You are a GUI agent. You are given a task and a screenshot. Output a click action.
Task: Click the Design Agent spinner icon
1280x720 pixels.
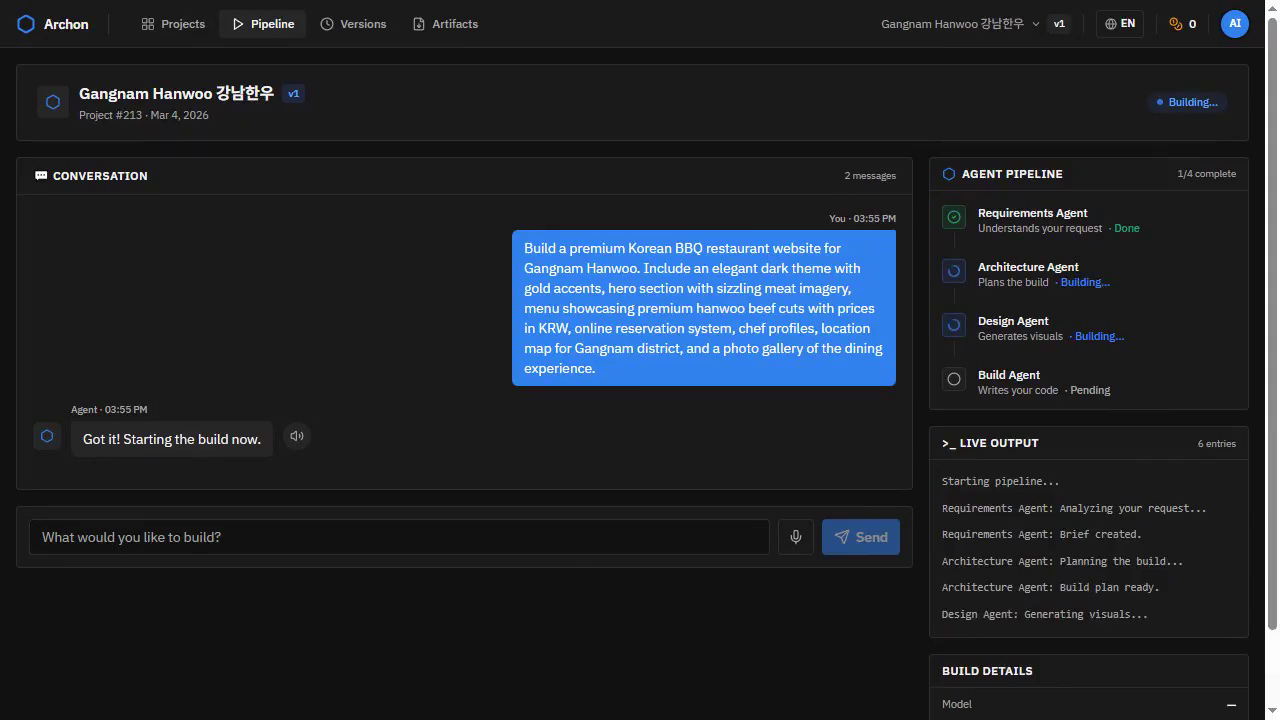coord(954,325)
